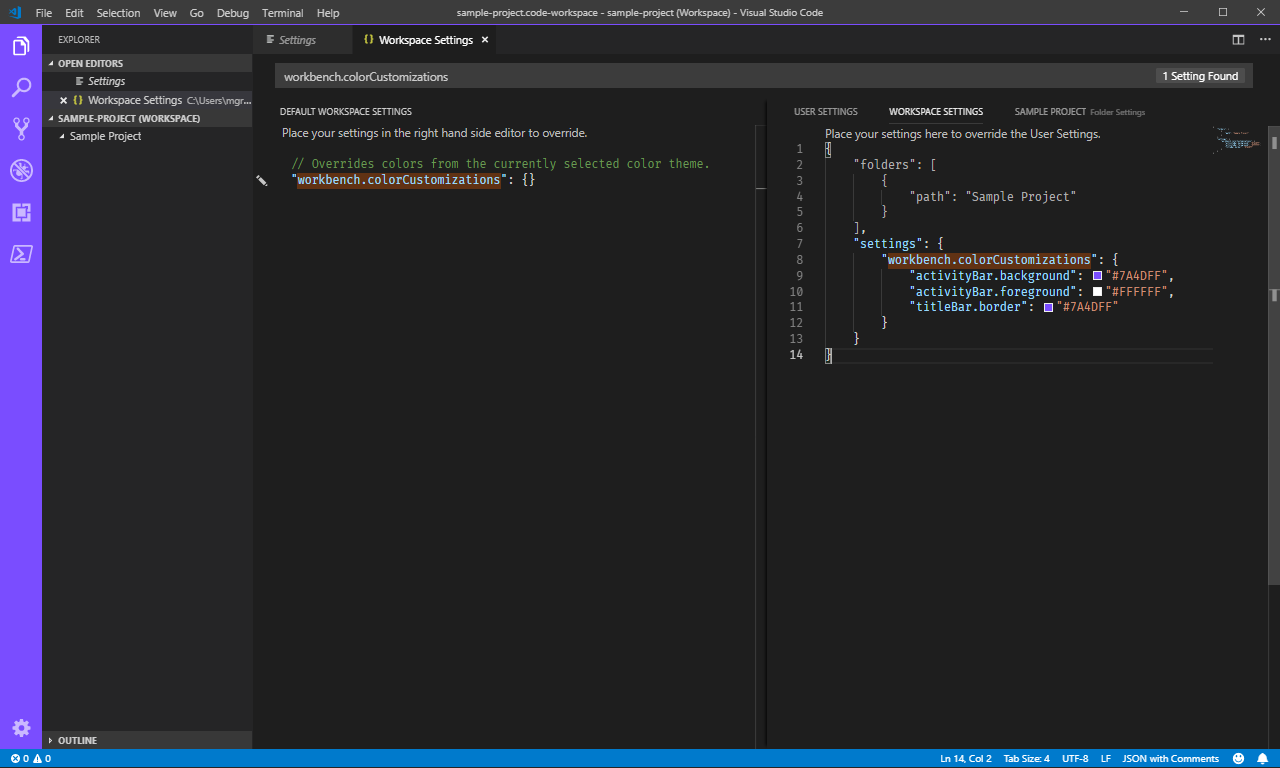The height and width of the screenshot is (768, 1280).
Task: Click "workbench.colorCustomizations" in default settings
Action: pos(399,180)
